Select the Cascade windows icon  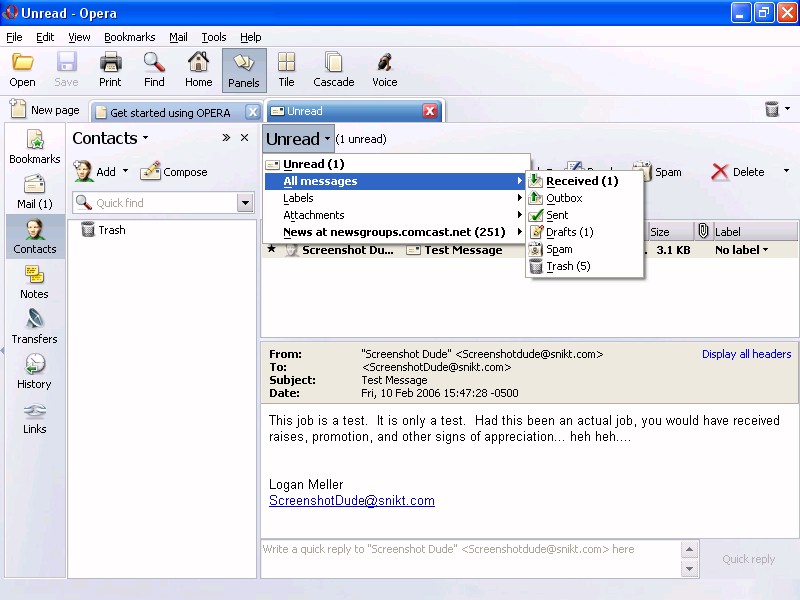(333, 70)
